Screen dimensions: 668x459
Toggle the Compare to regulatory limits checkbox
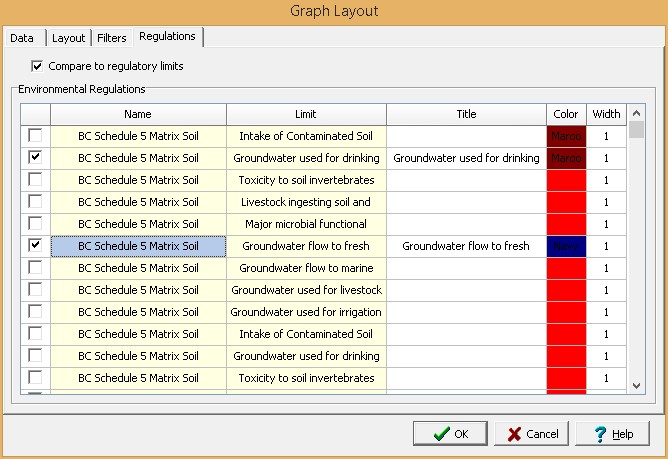click(37, 66)
